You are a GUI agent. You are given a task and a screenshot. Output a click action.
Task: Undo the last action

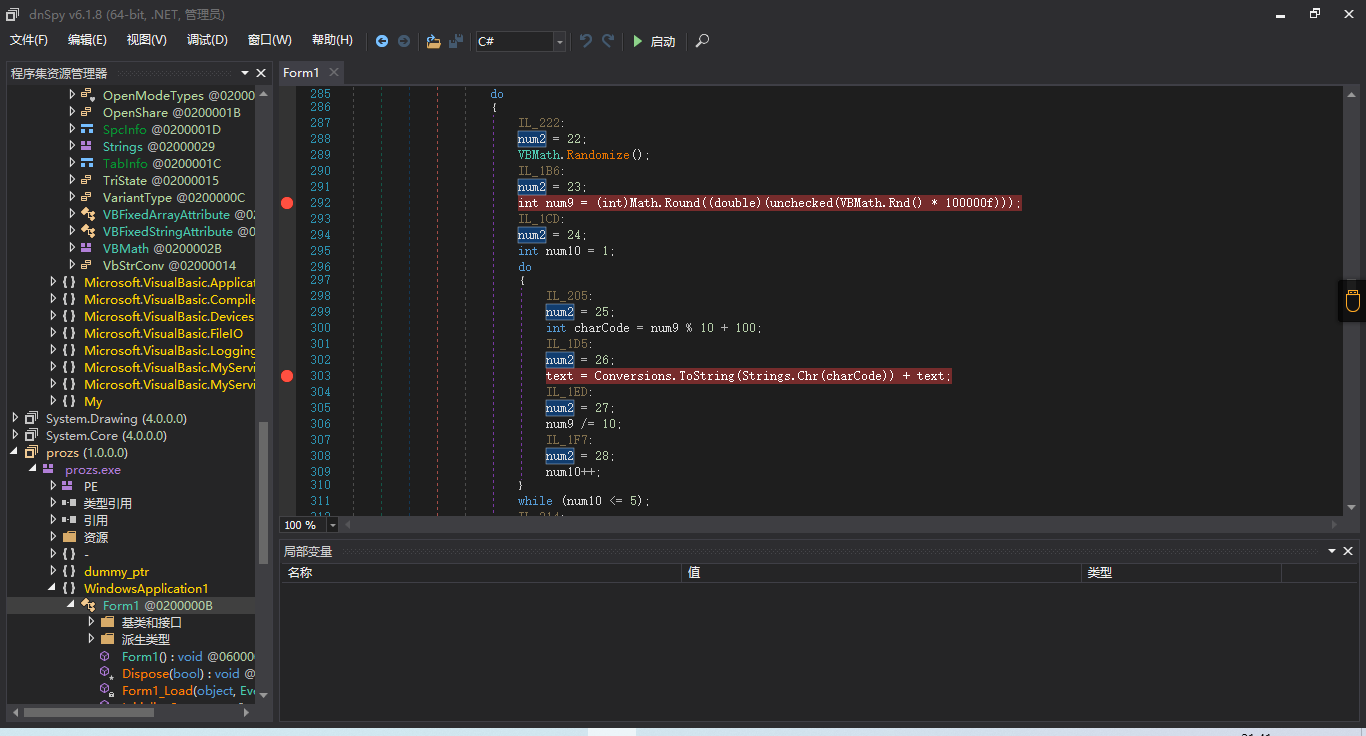(x=586, y=41)
